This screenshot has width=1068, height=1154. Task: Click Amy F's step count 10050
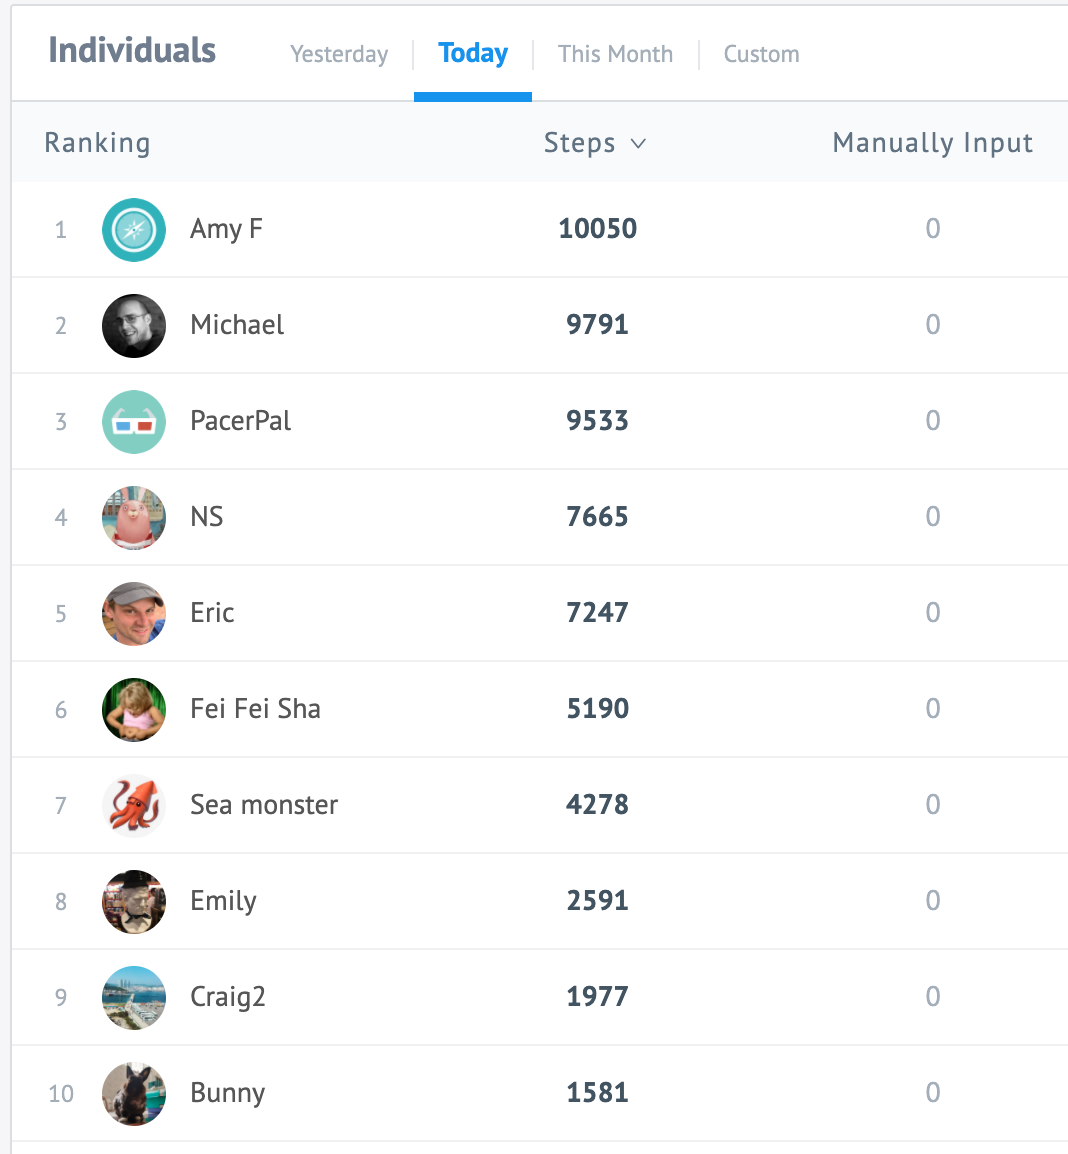click(x=598, y=229)
